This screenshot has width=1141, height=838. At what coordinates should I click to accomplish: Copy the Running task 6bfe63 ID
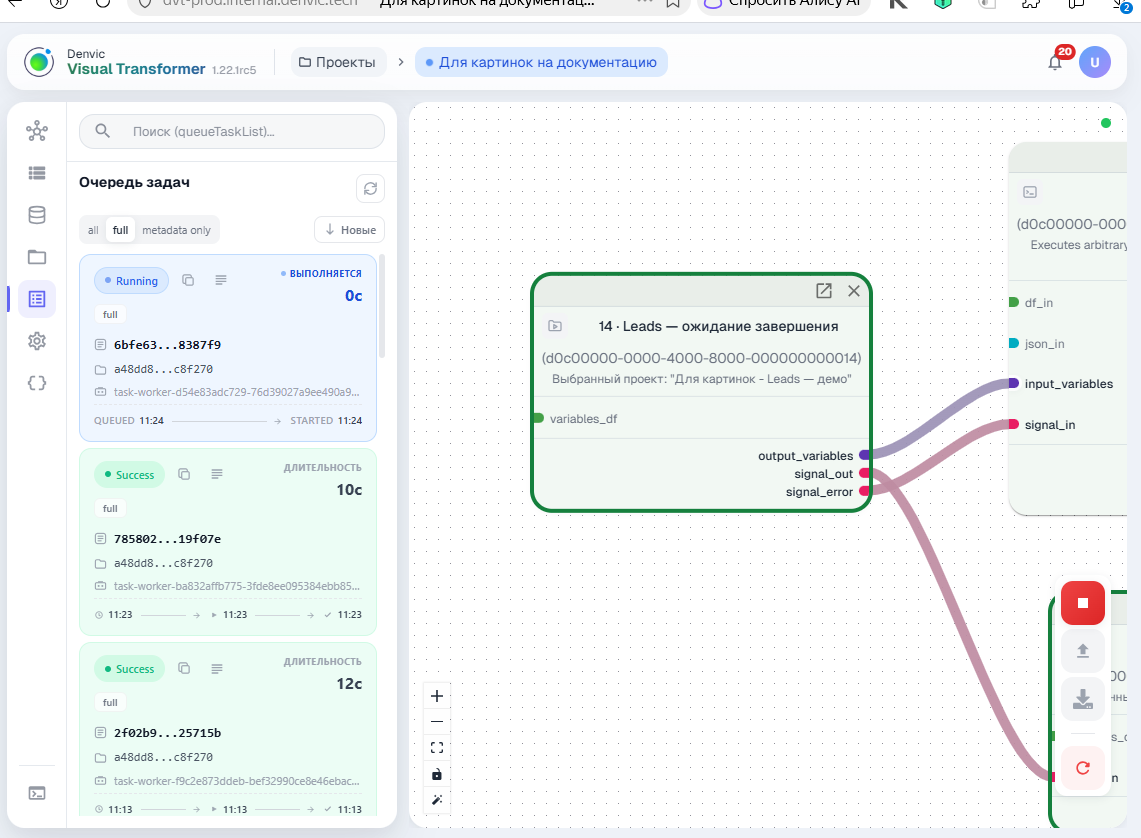pos(188,280)
